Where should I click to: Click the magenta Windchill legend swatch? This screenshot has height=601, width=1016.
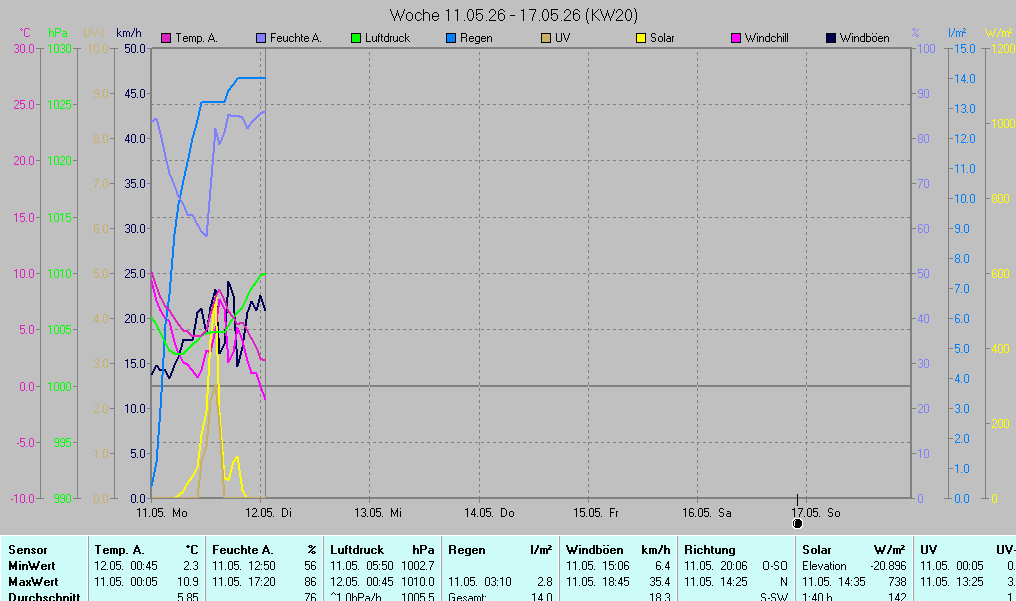(x=735, y=38)
